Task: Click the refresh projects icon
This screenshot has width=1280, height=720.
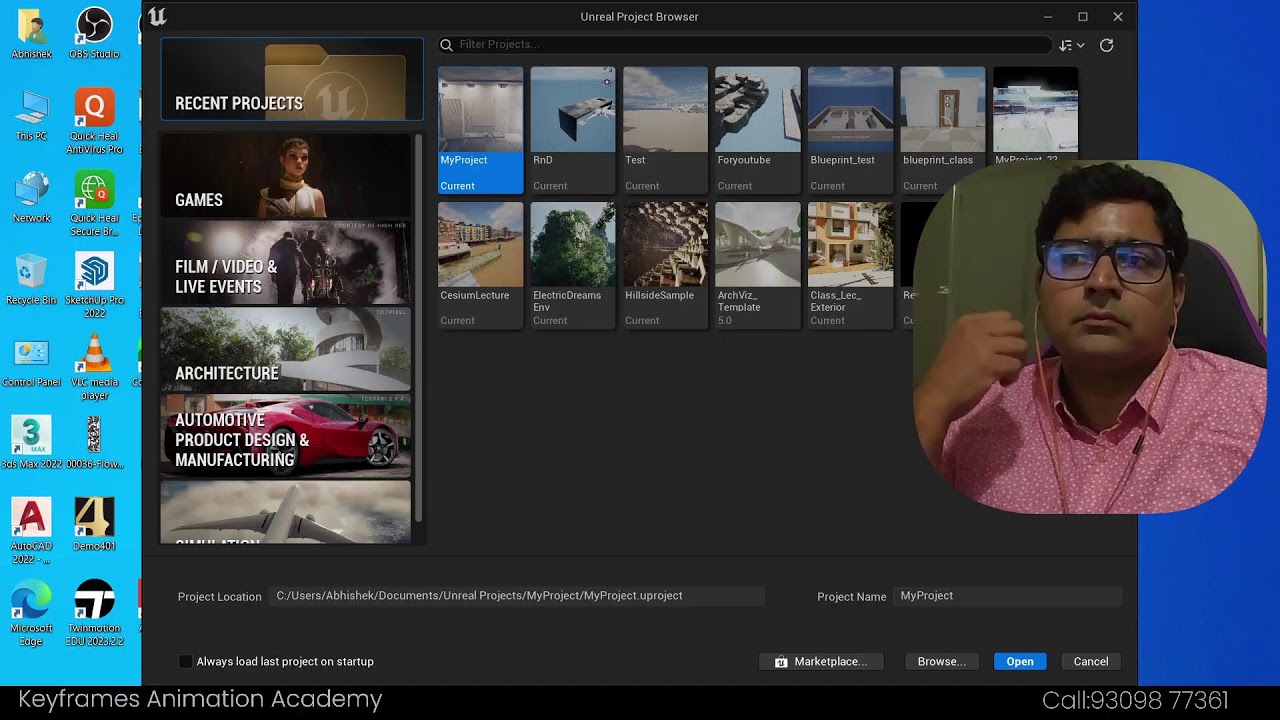Action: point(1106,45)
